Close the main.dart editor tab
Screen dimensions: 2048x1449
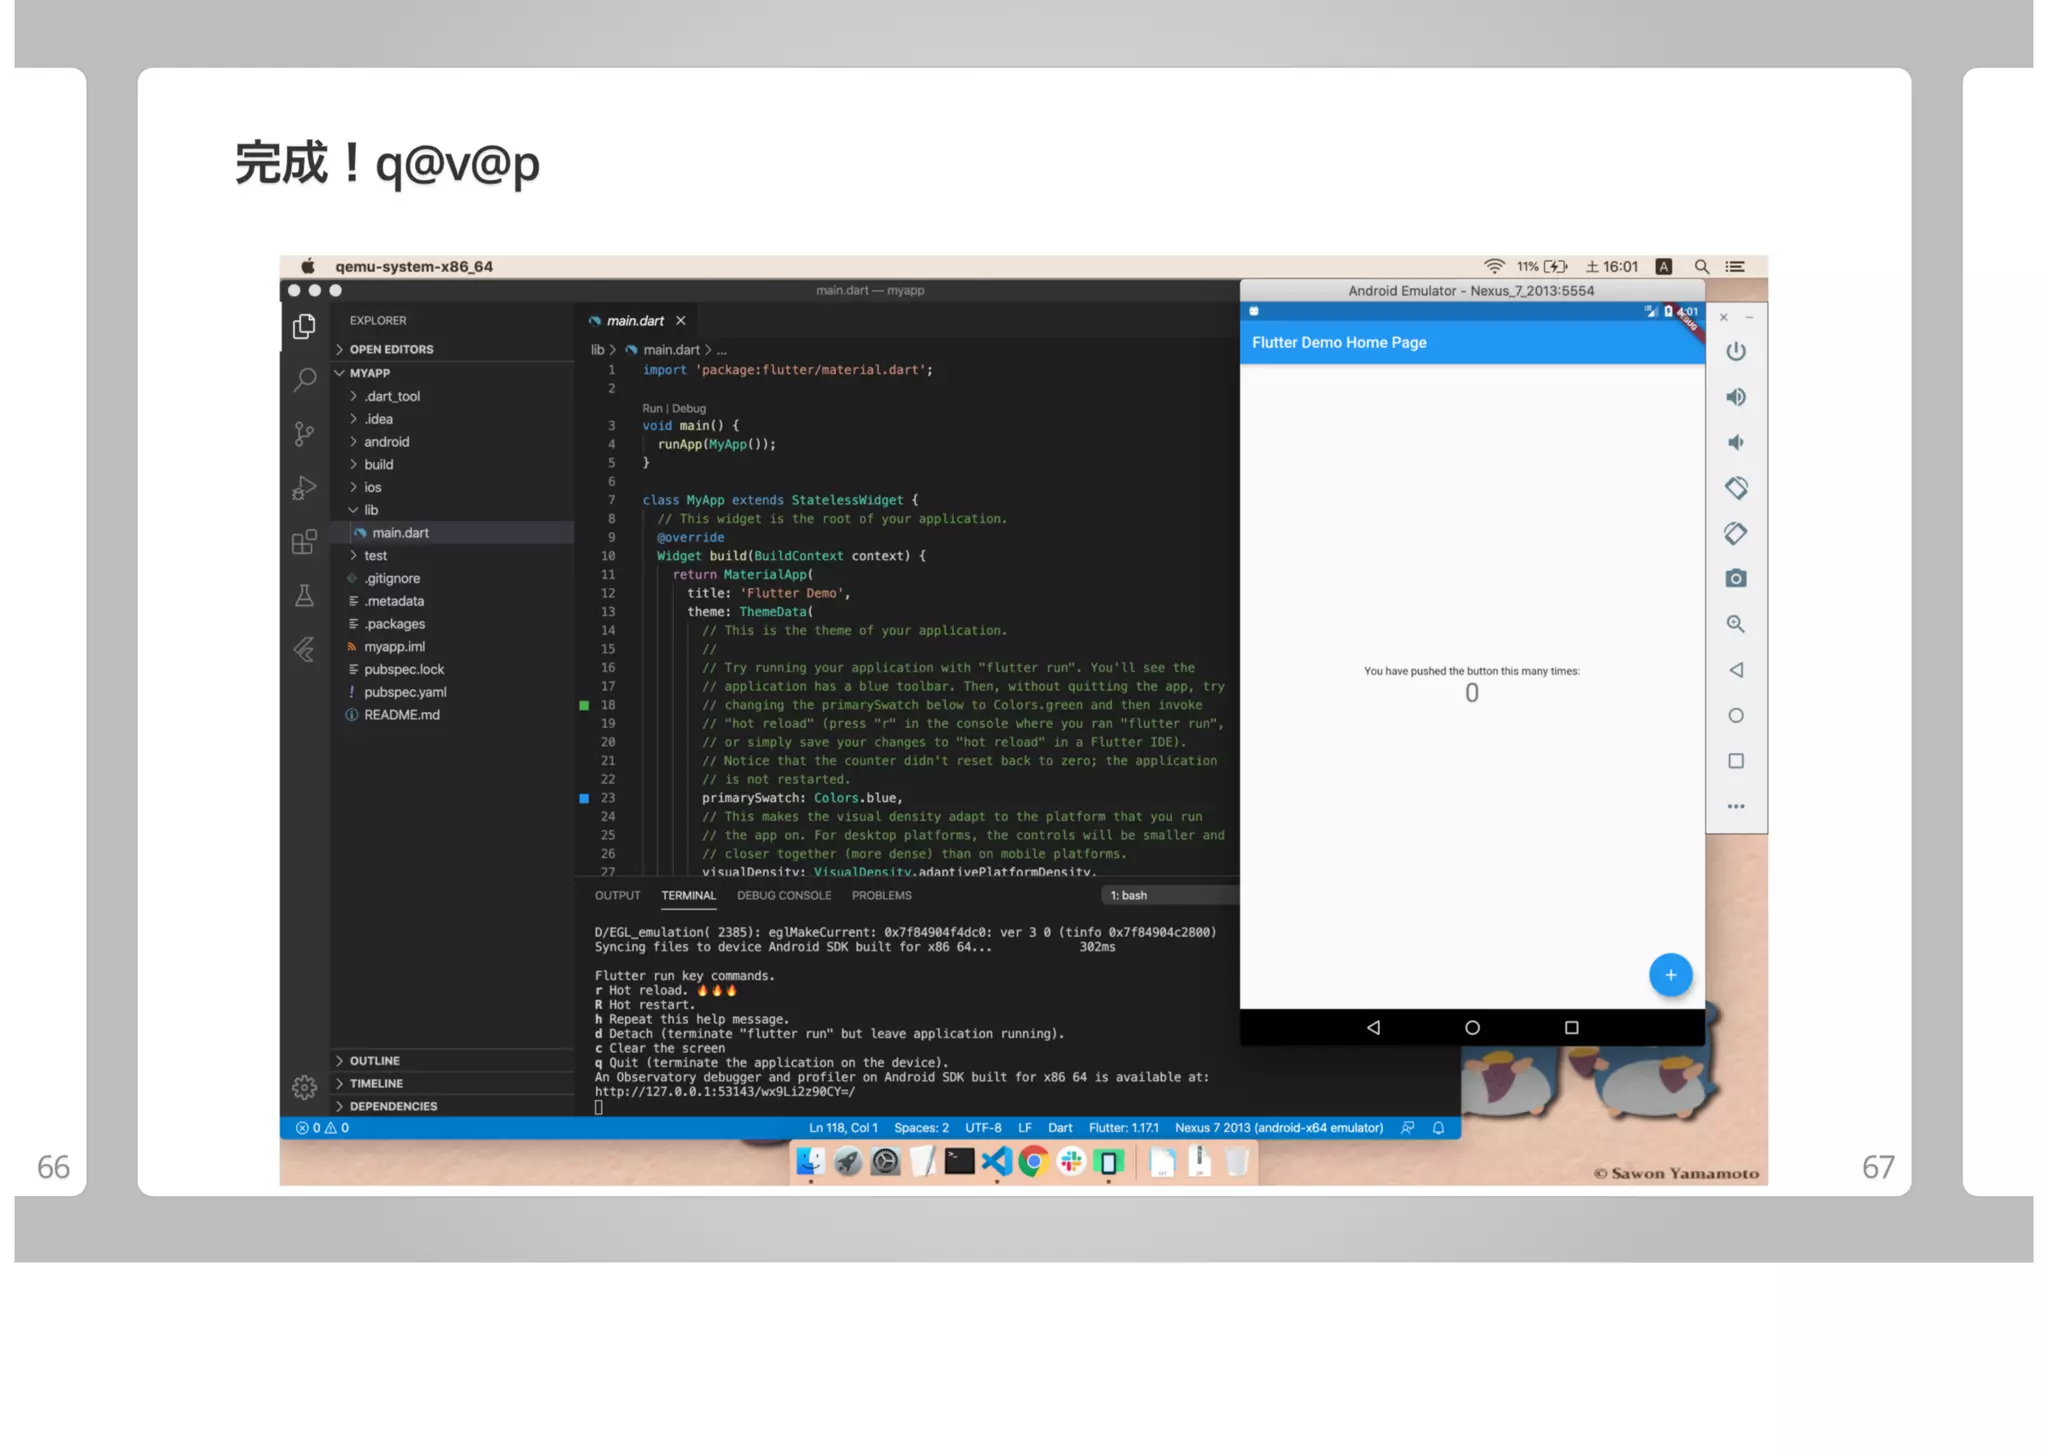(x=681, y=321)
